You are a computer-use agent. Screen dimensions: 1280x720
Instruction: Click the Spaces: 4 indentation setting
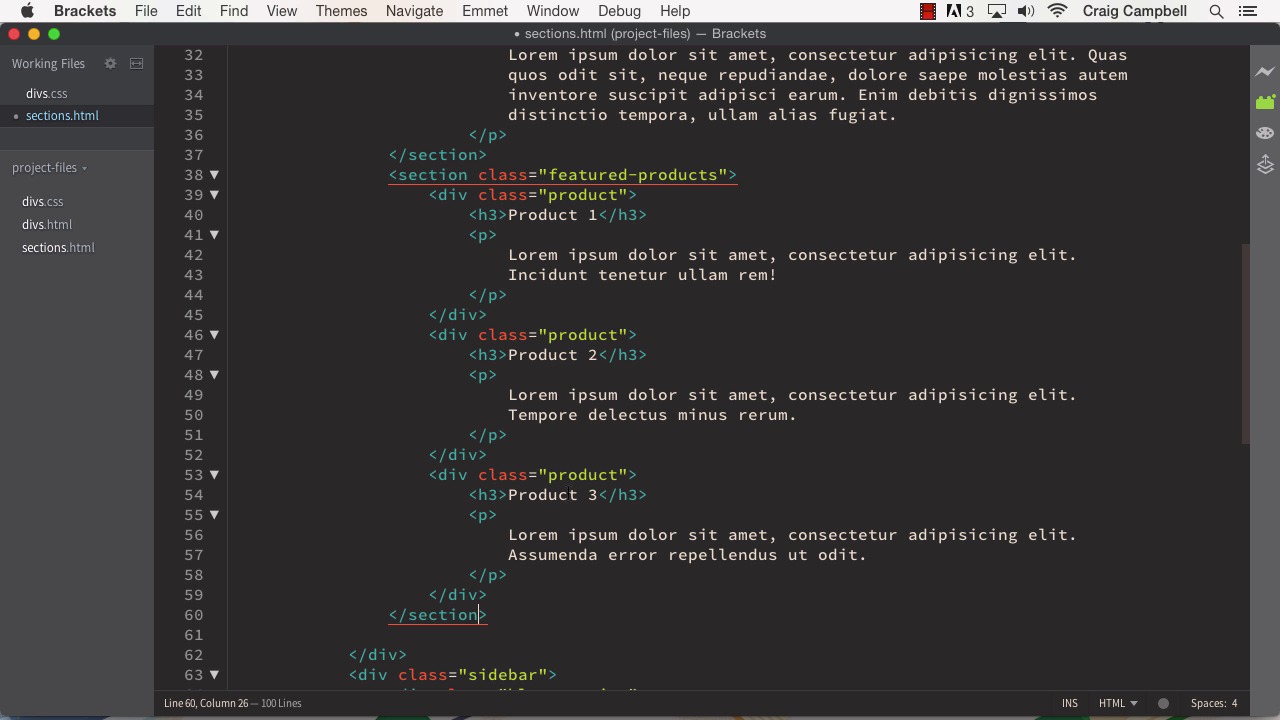click(1214, 703)
